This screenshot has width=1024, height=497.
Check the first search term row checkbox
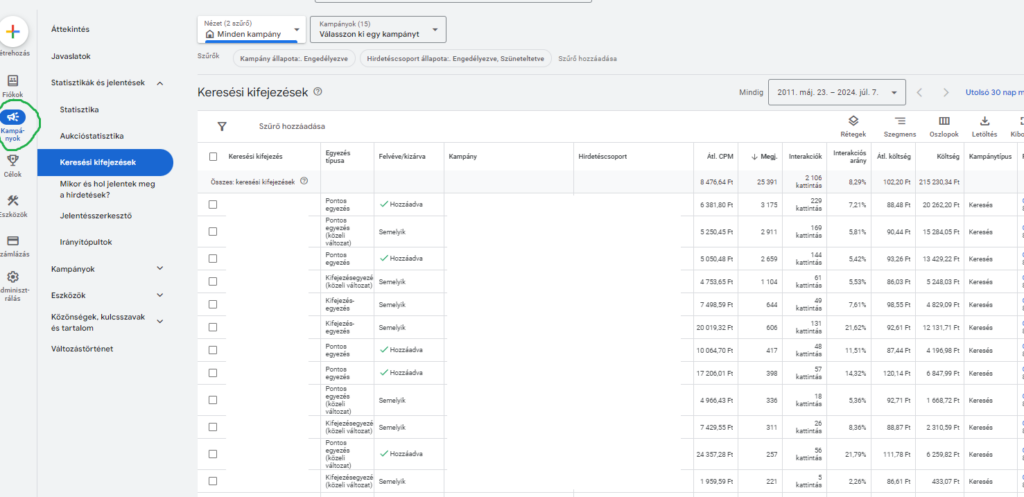point(213,204)
